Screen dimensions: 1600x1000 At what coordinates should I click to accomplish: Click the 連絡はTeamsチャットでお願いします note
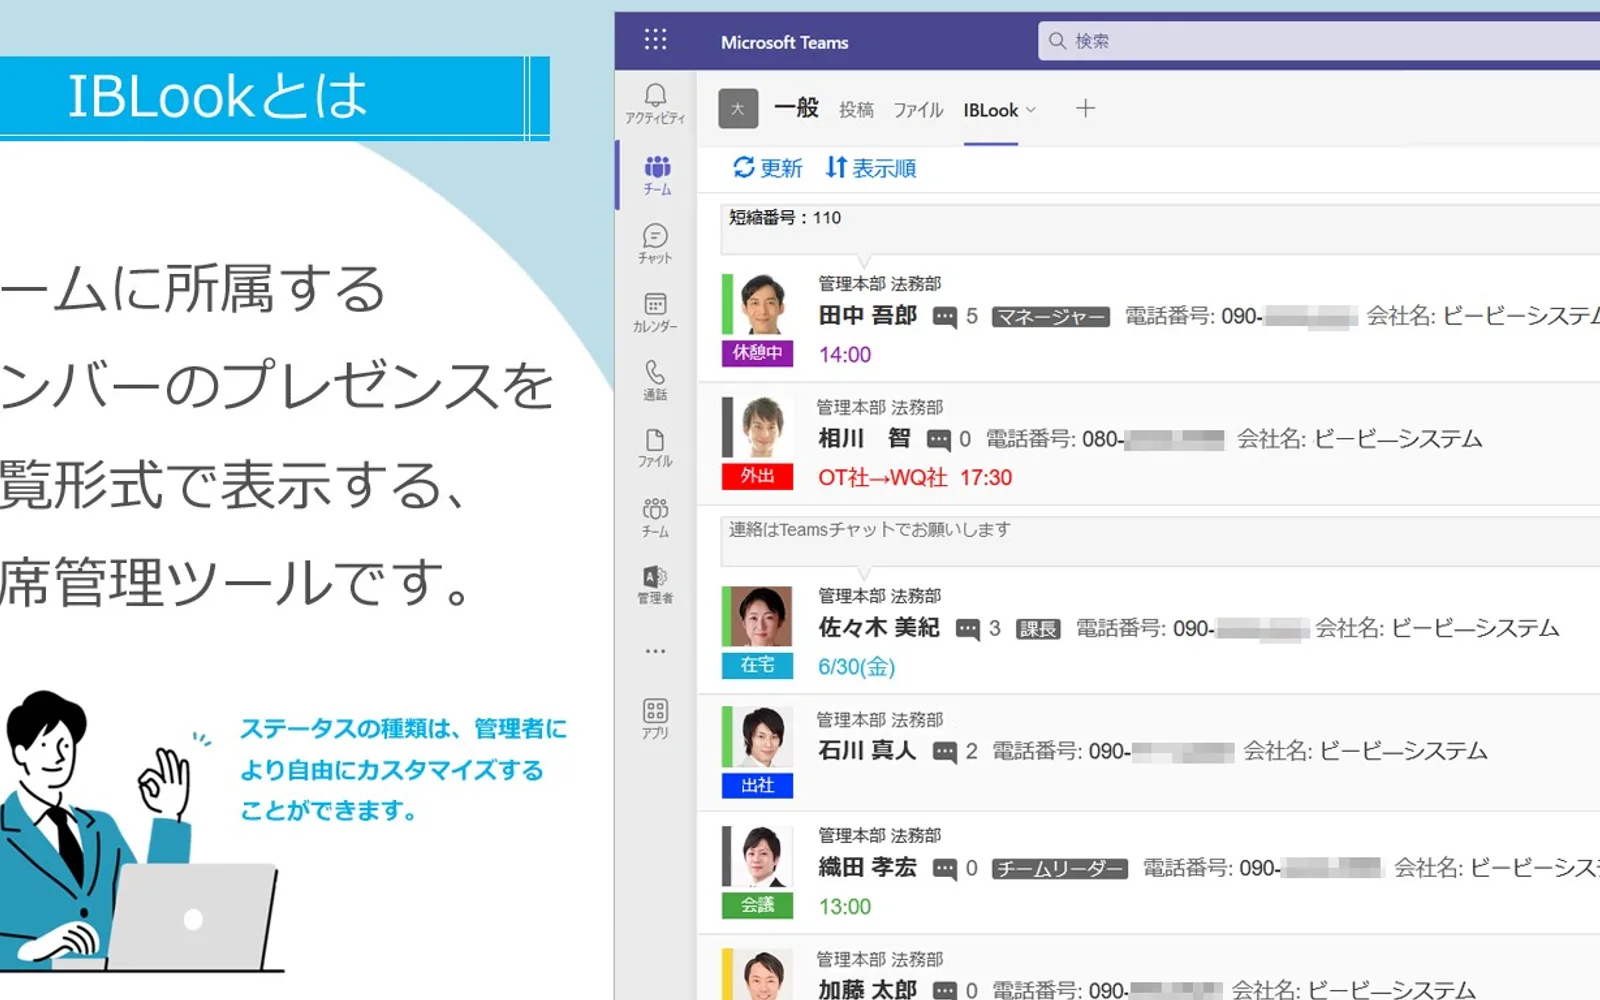(x=1160, y=541)
